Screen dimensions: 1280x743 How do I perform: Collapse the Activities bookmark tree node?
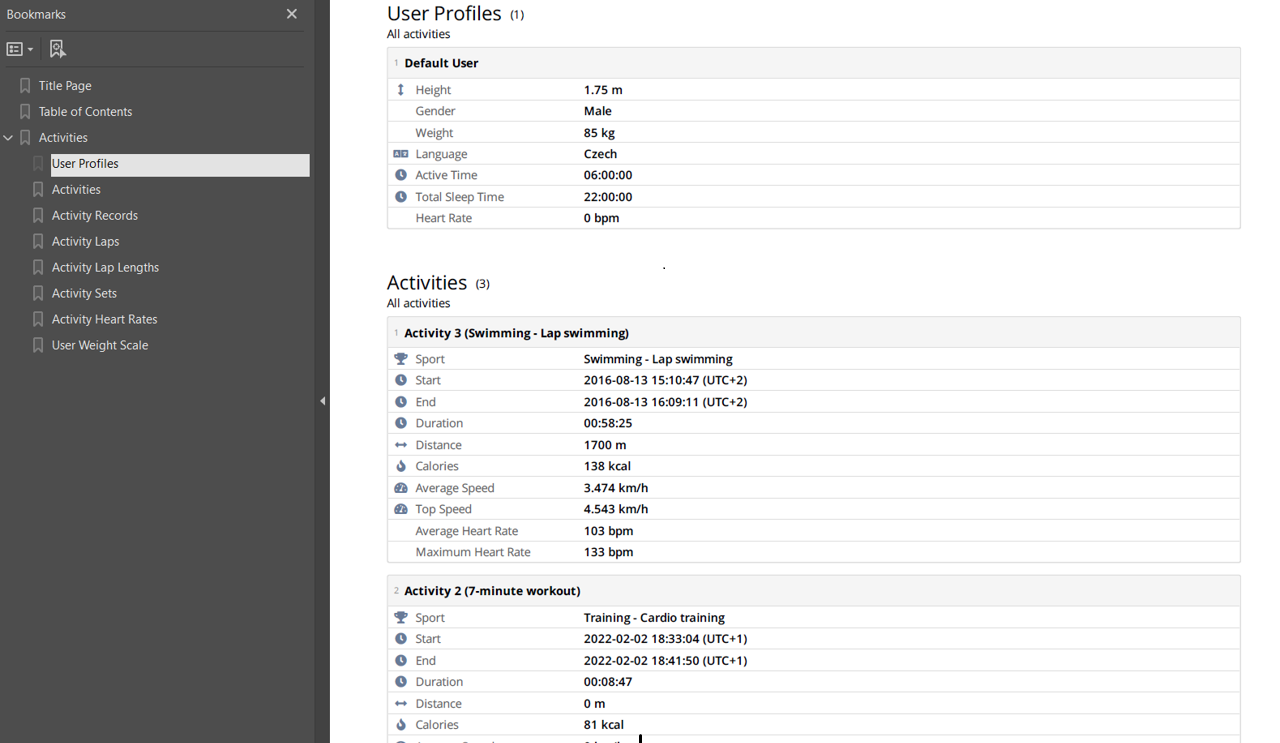pyautogui.click(x=9, y=138)
